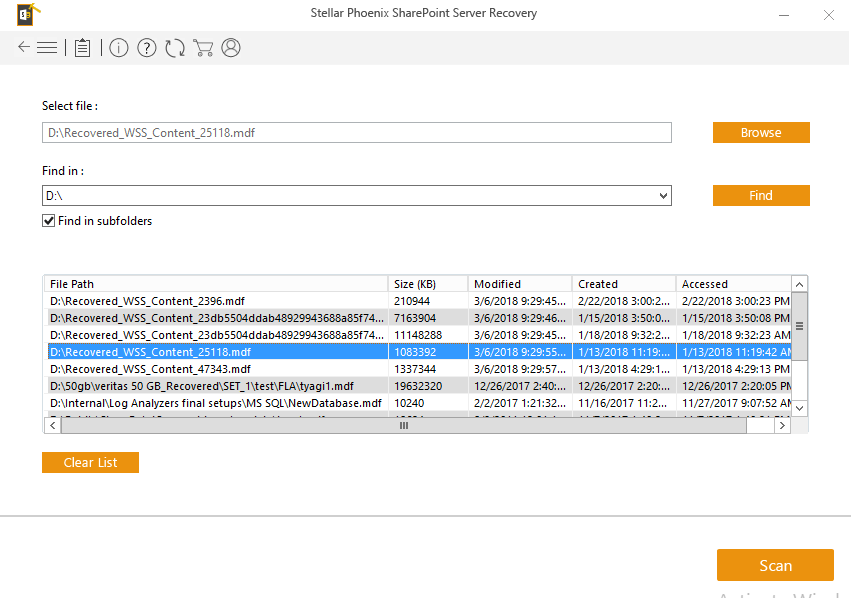Click the shopping cart buy icon
The width and height of the screenshot is (851, 598).
203,48
